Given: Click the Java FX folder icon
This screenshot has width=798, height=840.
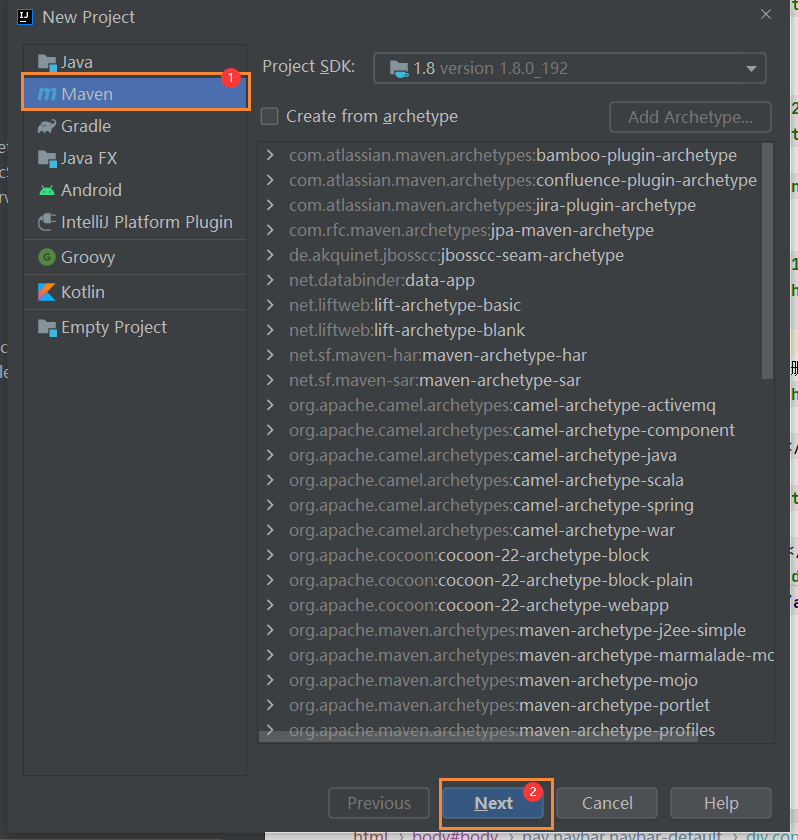Looking at the screenshot, I should point(47,159).
